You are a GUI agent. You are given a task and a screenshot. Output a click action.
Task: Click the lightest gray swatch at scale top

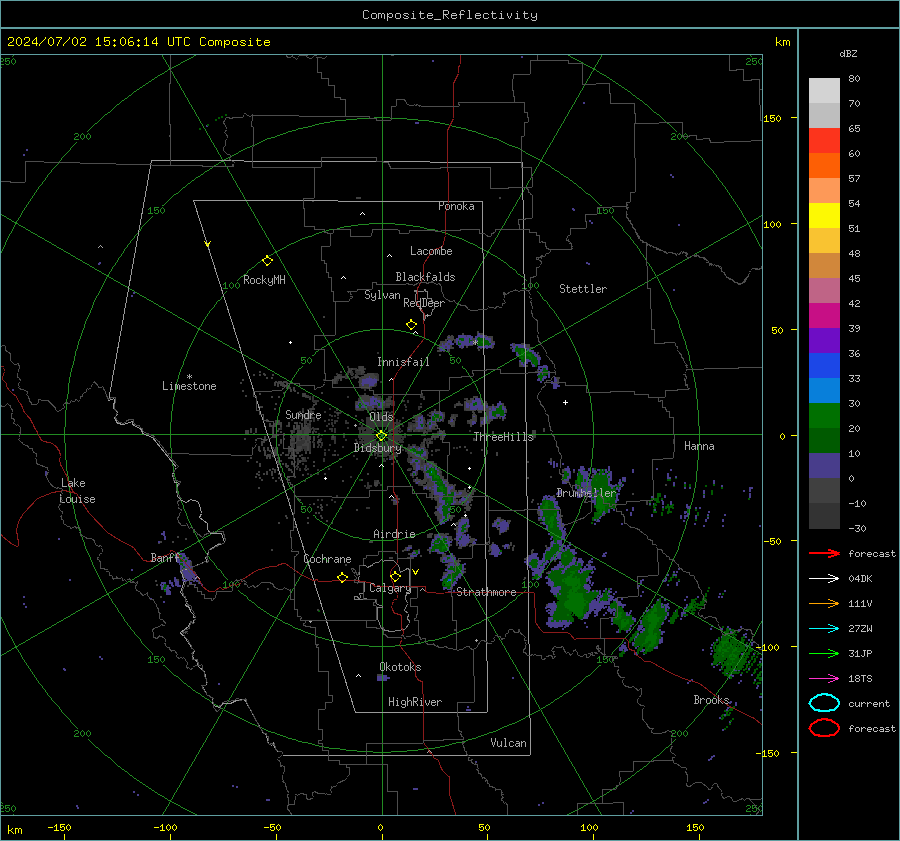coord(824,91)
